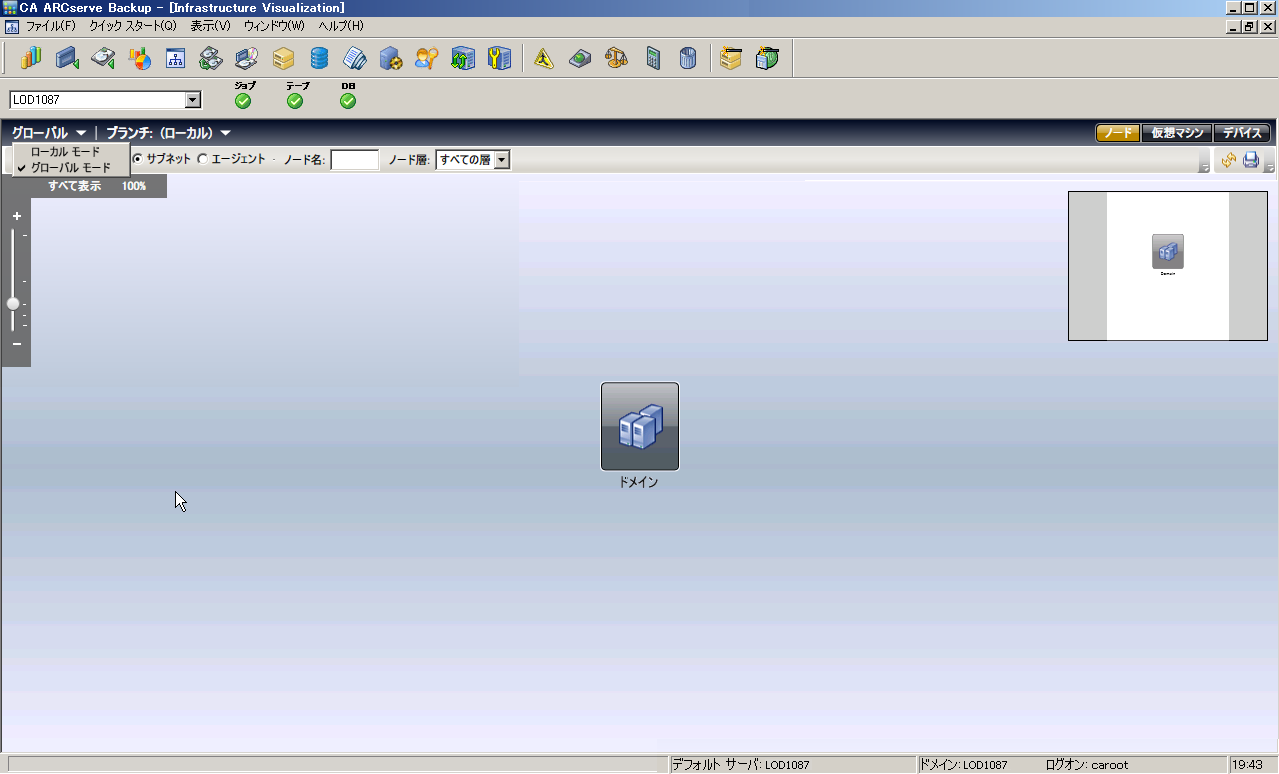Click into the ノード名 text field
This screenshot has height=774, width=1279.
355,160
